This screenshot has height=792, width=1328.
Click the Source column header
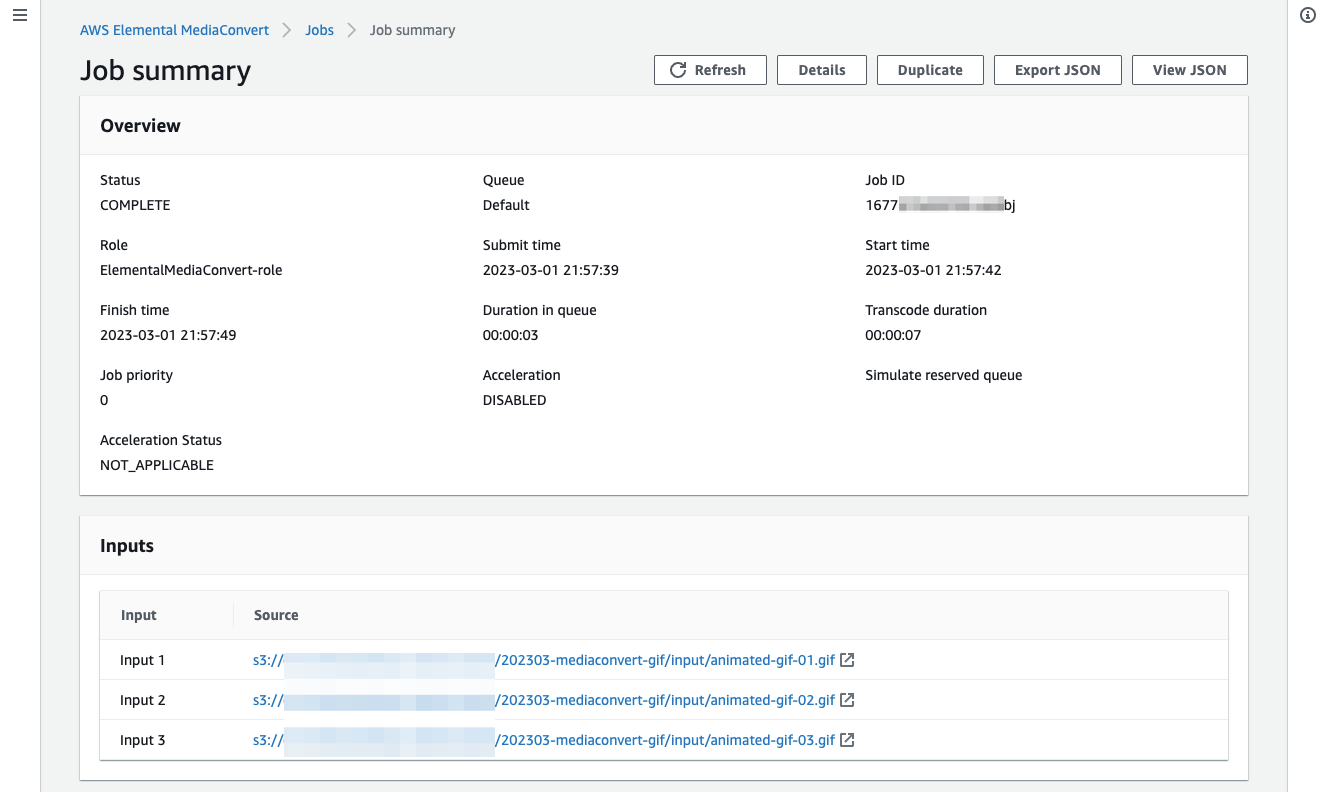coord(276,615)
